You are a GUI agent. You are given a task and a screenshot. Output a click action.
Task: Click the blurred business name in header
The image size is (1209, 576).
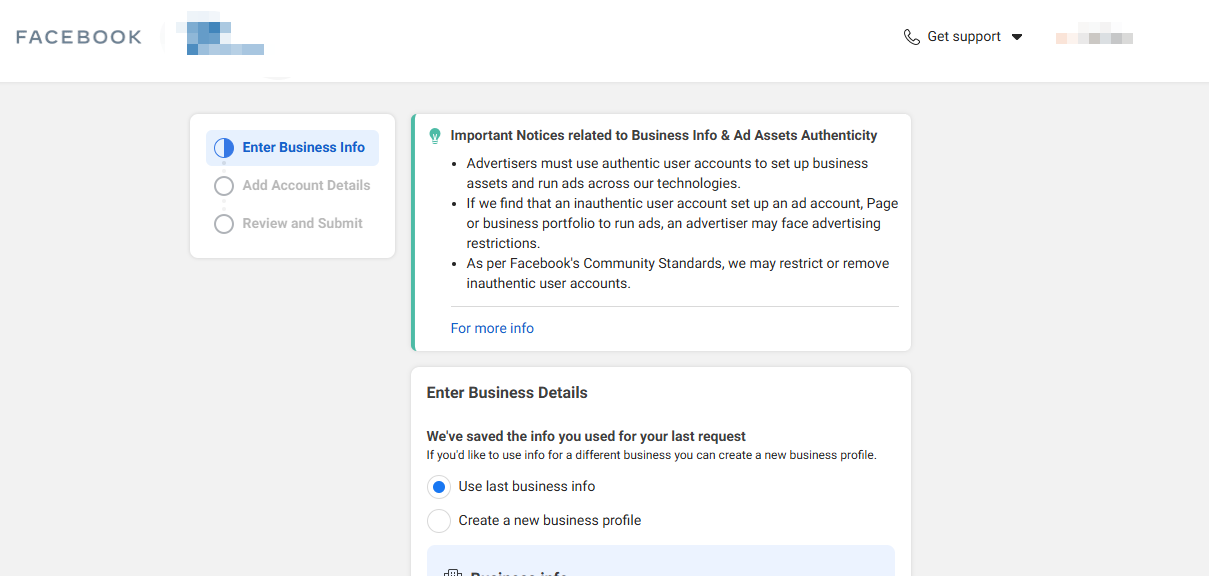[219, 36]
